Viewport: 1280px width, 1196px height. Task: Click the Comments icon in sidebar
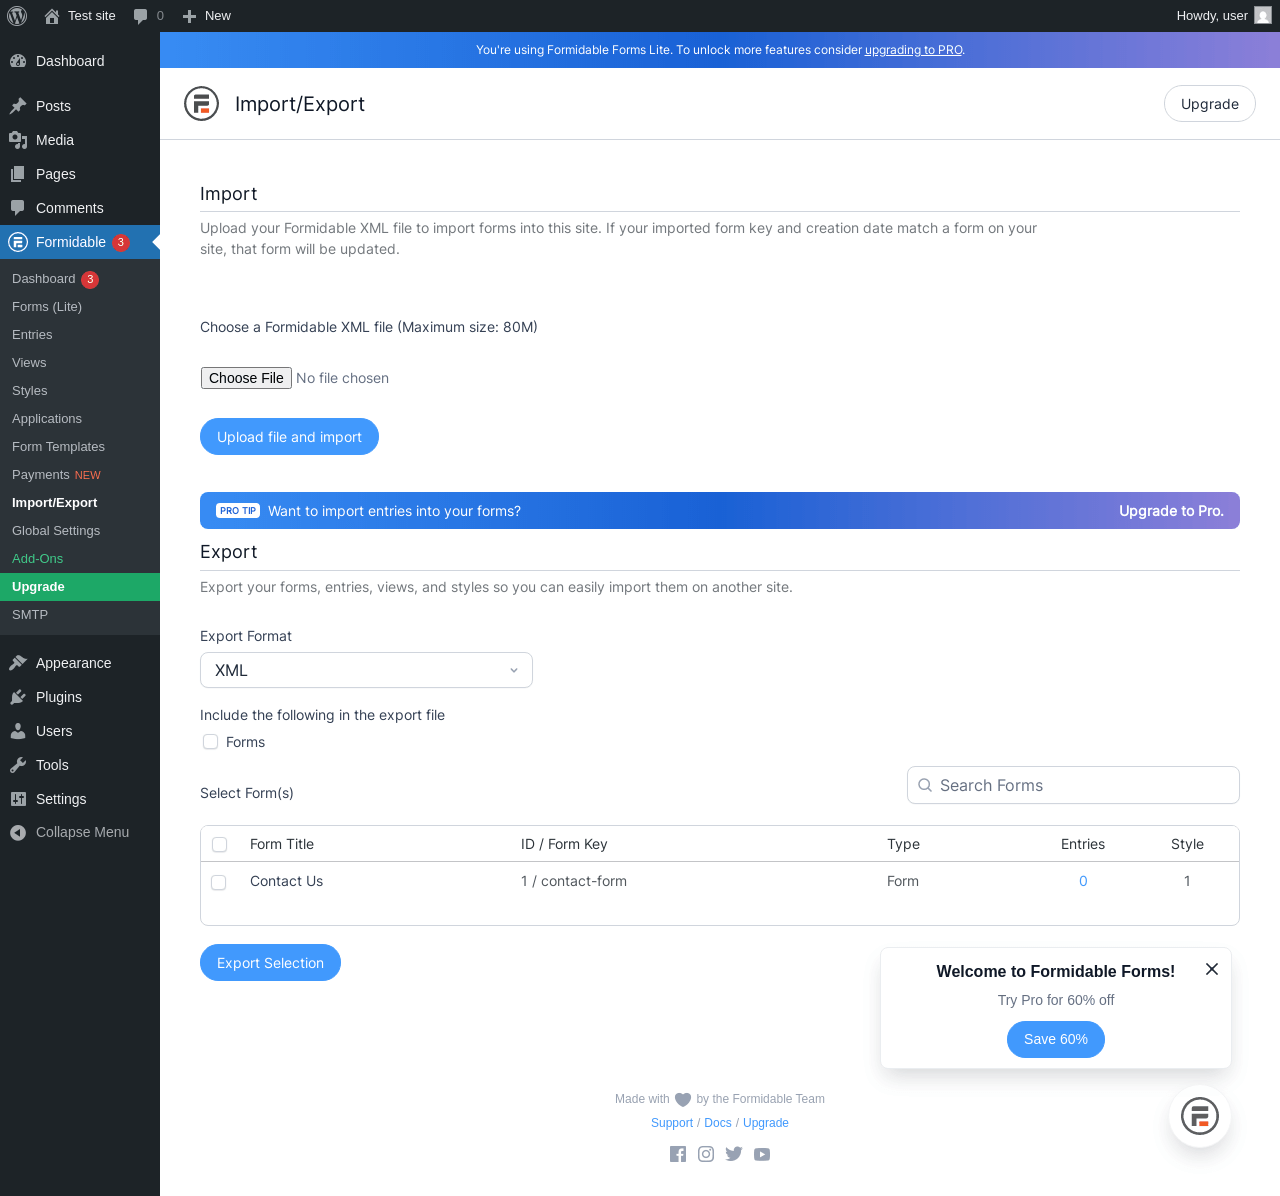point(18,208)
